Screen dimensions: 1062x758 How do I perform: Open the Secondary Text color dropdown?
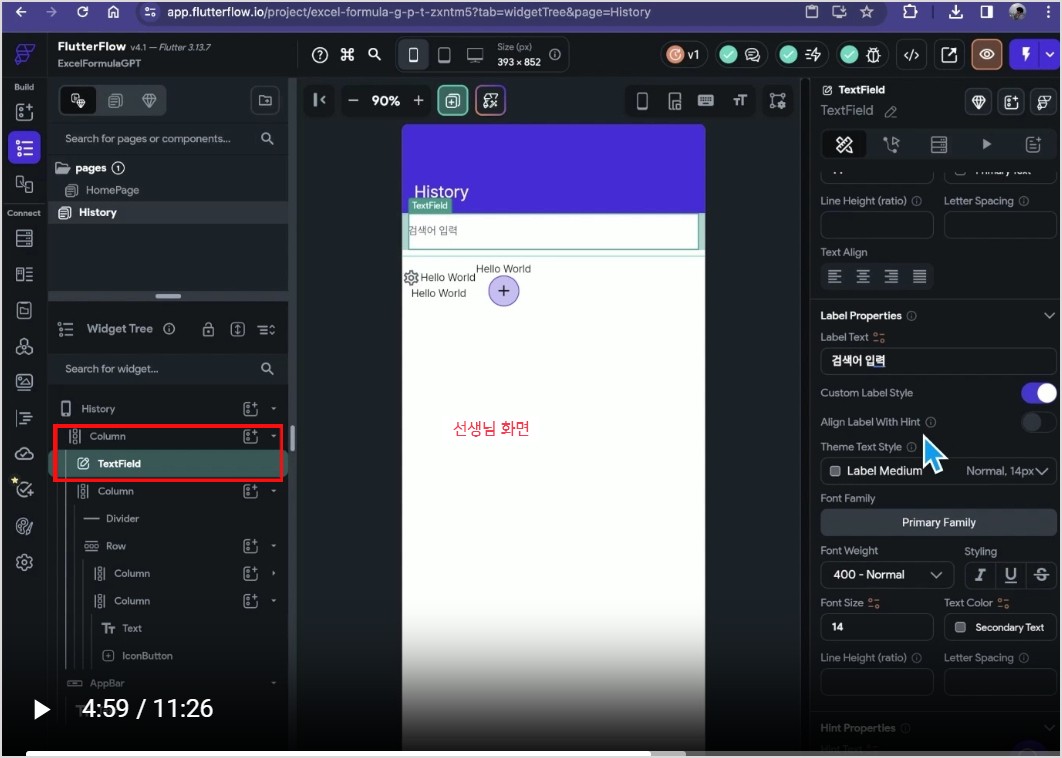(x=1000, y=627)
